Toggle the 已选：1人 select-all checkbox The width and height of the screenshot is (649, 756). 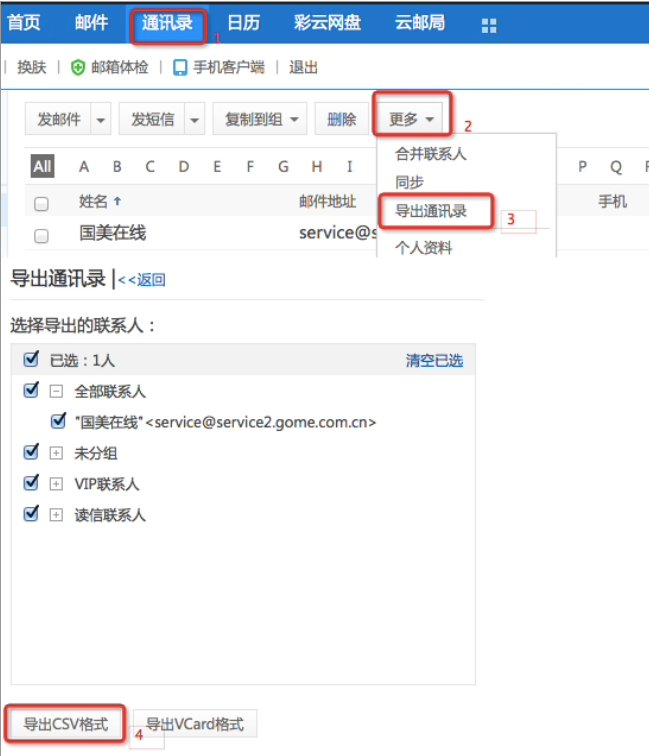[30, 360]
